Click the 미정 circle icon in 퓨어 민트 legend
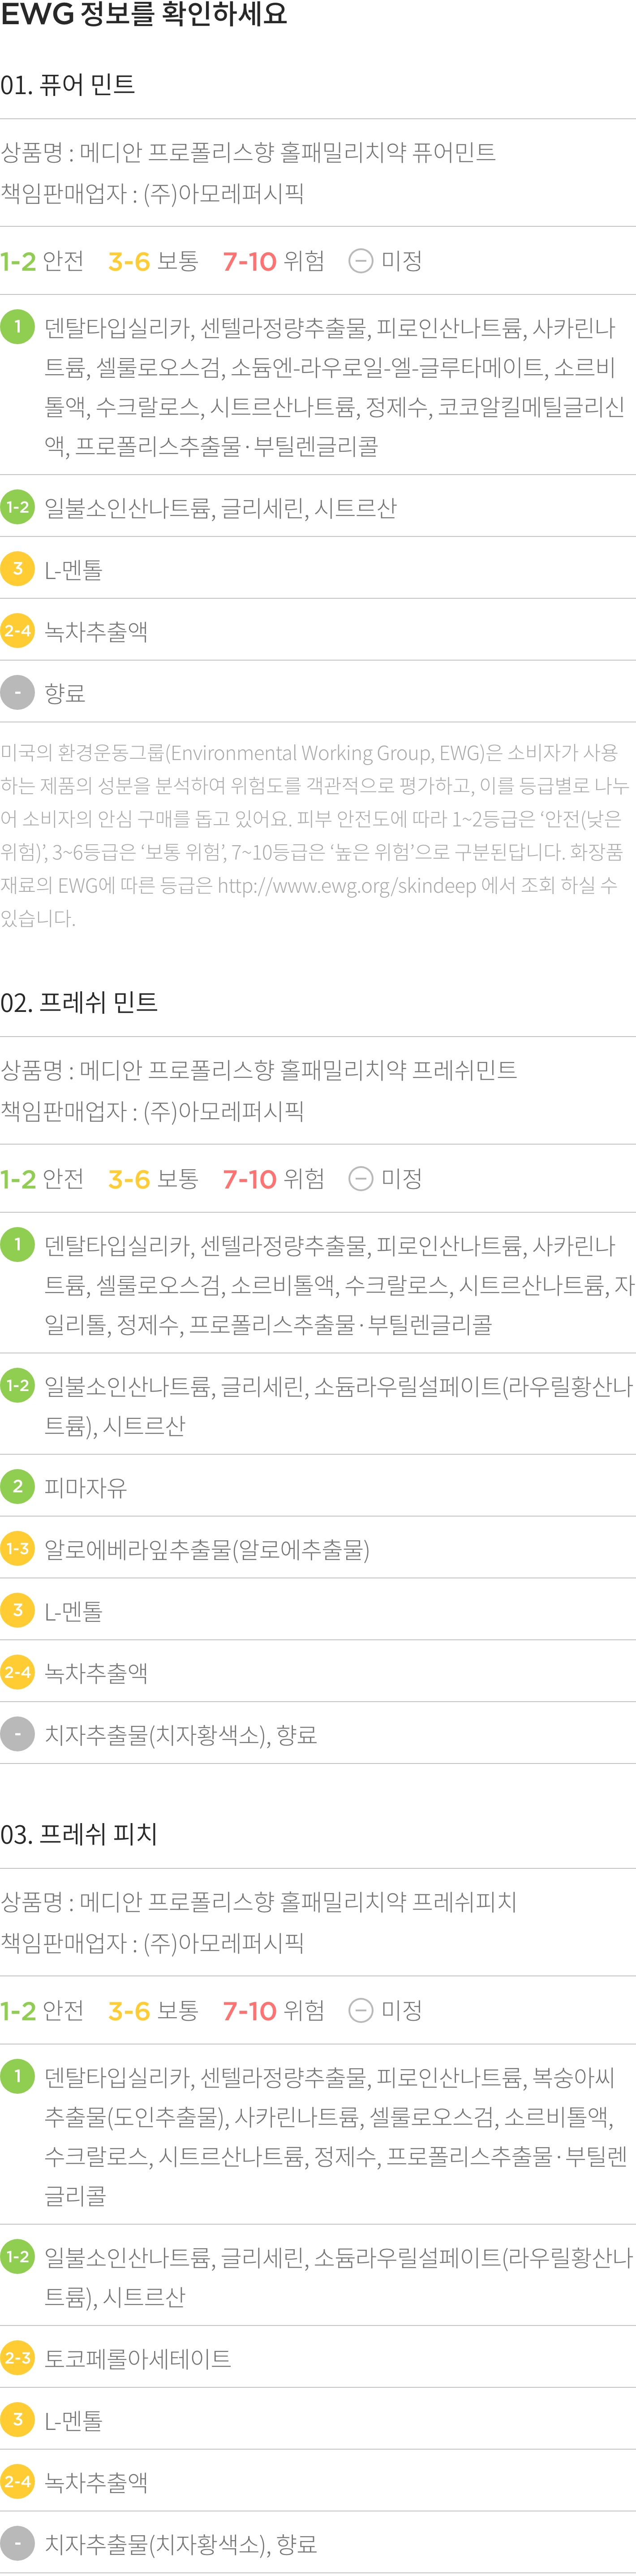Viewport: 636px width, 2576px height. pos(361,261)
